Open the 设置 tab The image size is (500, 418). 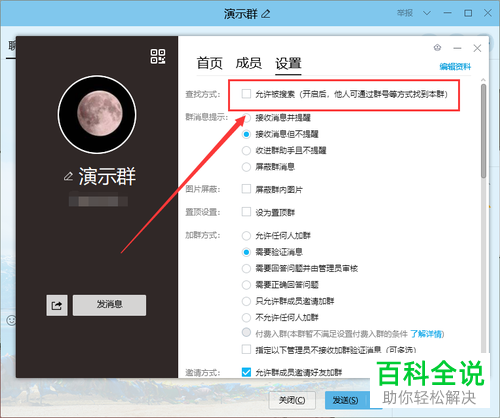click(x=288, y=63)
